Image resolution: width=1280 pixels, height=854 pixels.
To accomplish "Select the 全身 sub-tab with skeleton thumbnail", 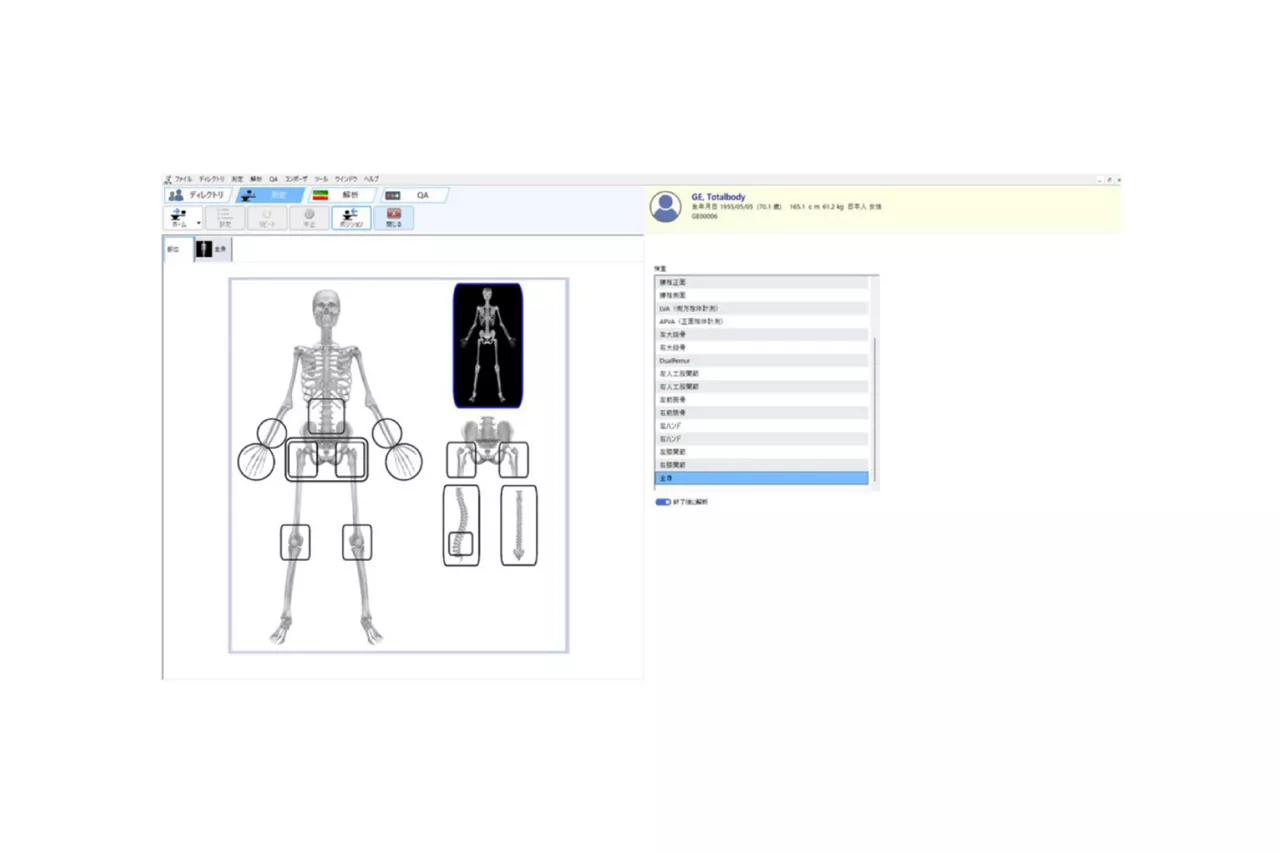I will (x=213, y=249).
